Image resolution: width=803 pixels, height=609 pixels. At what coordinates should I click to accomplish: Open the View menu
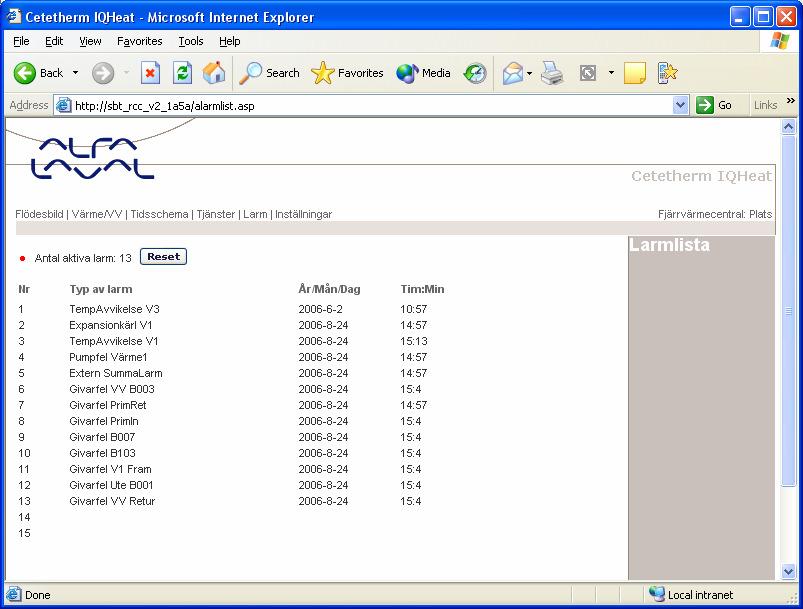[x=90, y=41]
